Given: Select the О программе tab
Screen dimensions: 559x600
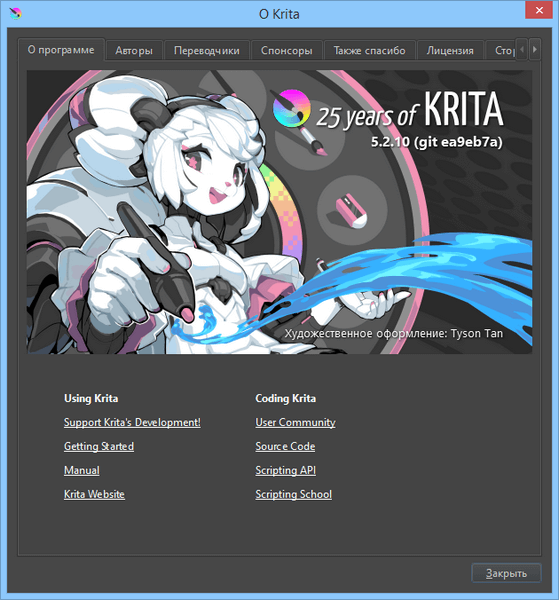Looking at the screenshot, I should click(x=61, y=50).
